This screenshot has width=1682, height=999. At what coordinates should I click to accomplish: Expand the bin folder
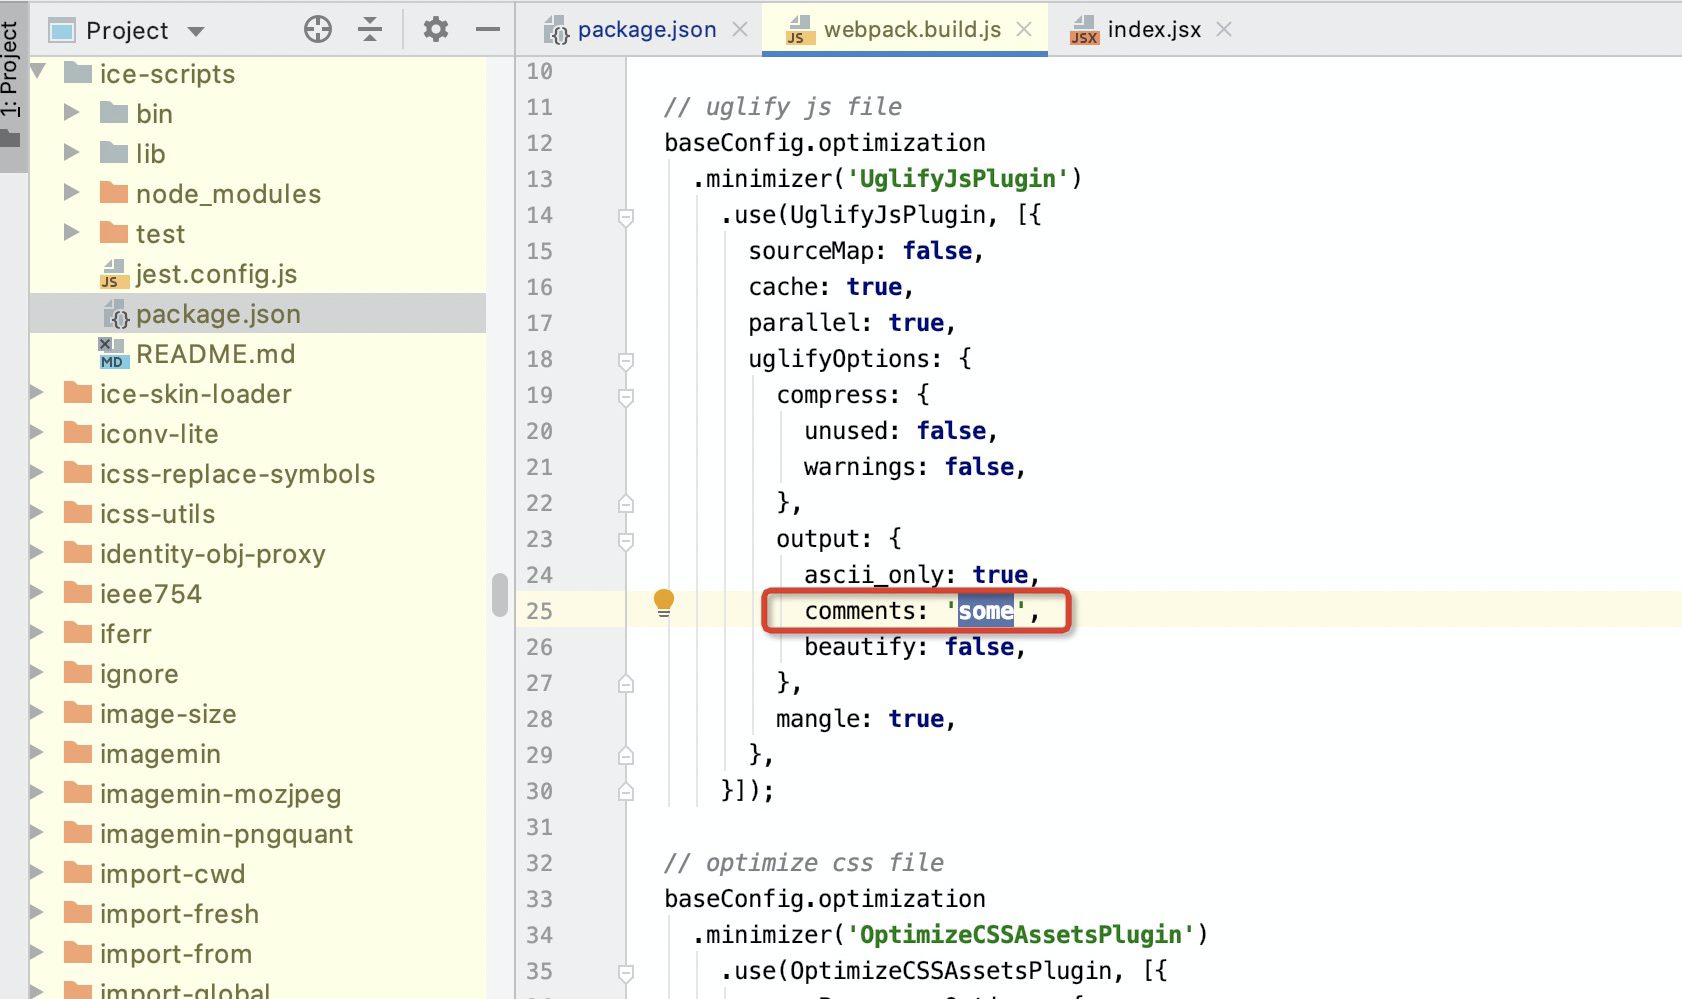(x=71, y=112)
